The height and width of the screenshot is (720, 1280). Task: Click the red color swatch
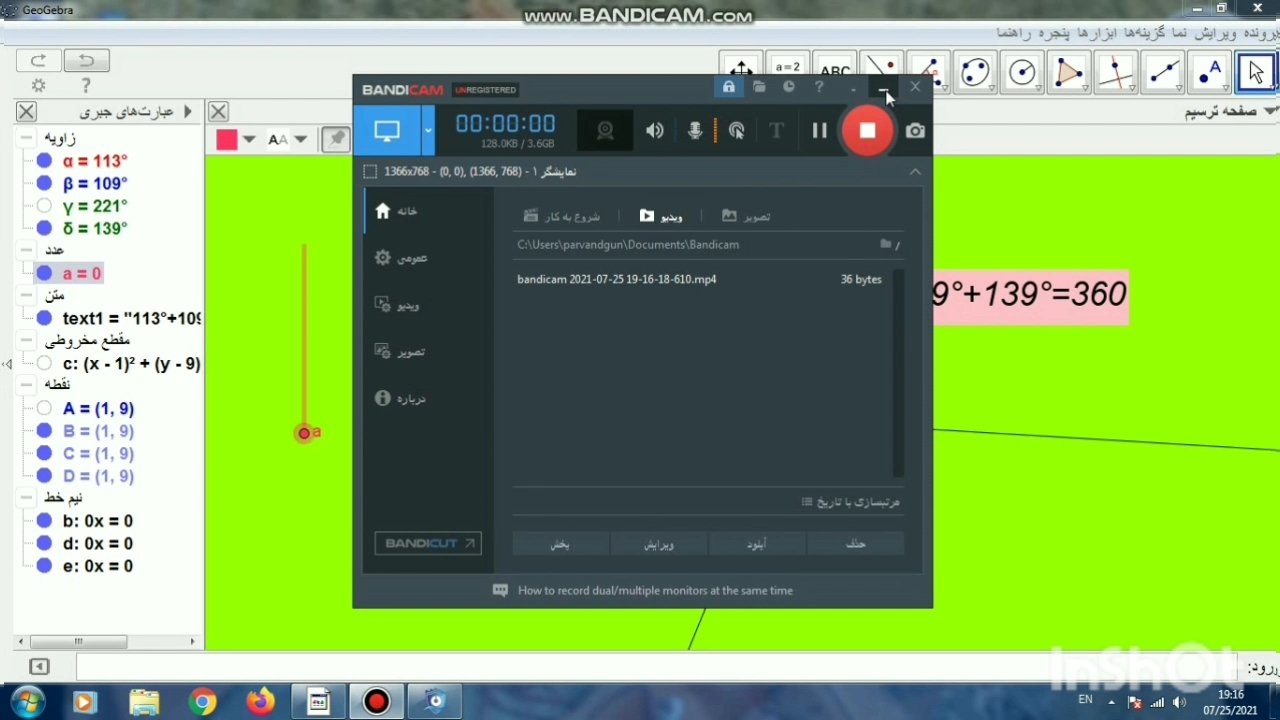[227, 140]
